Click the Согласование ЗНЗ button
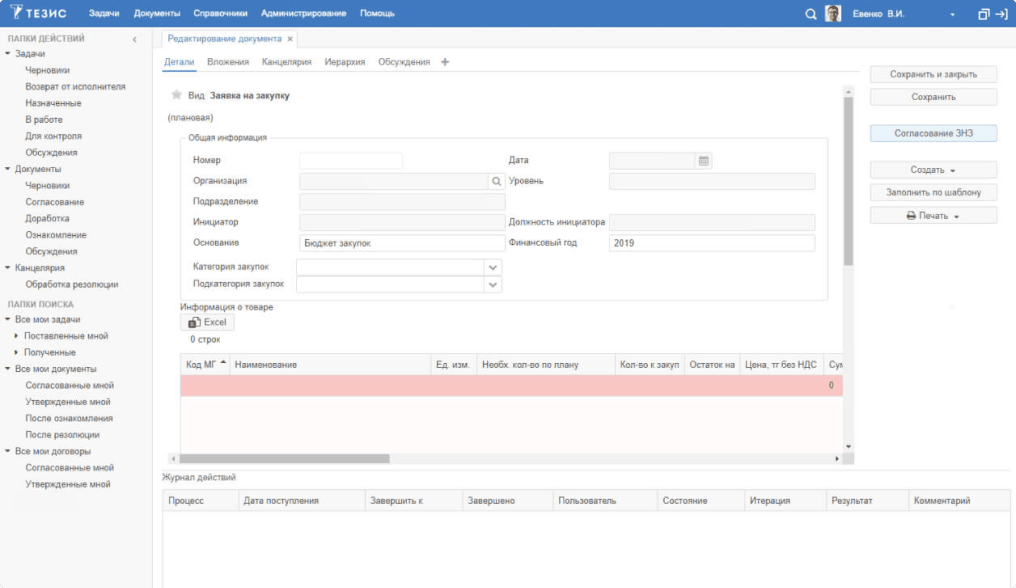 (933, 133)
